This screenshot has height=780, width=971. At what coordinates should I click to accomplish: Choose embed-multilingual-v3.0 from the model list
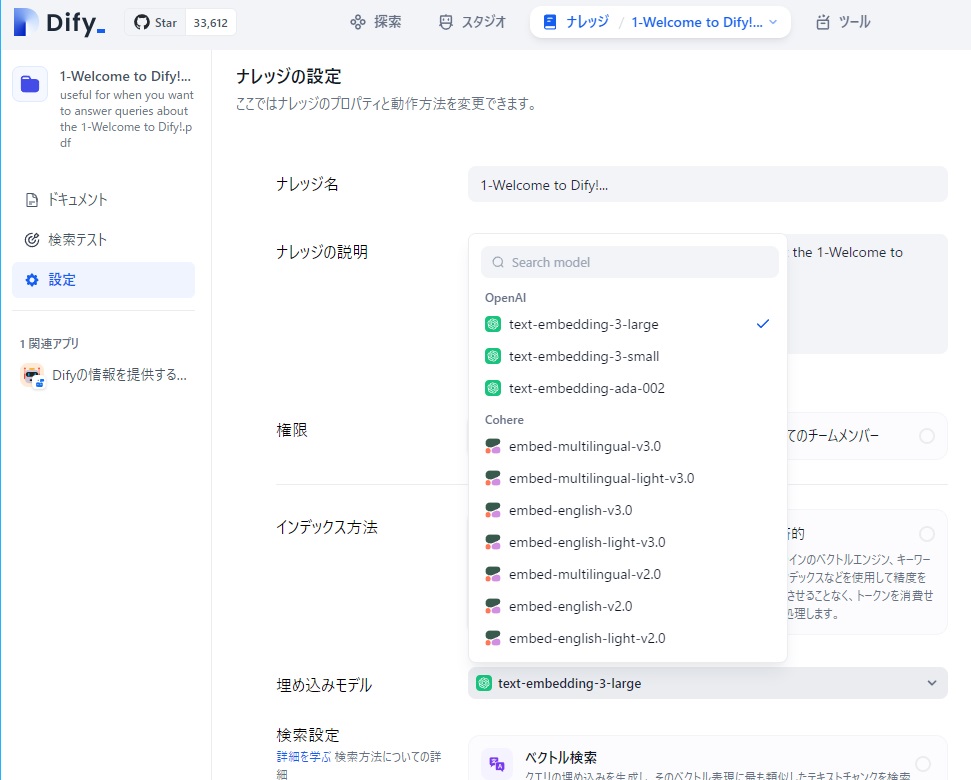click(x=628, y=446)
